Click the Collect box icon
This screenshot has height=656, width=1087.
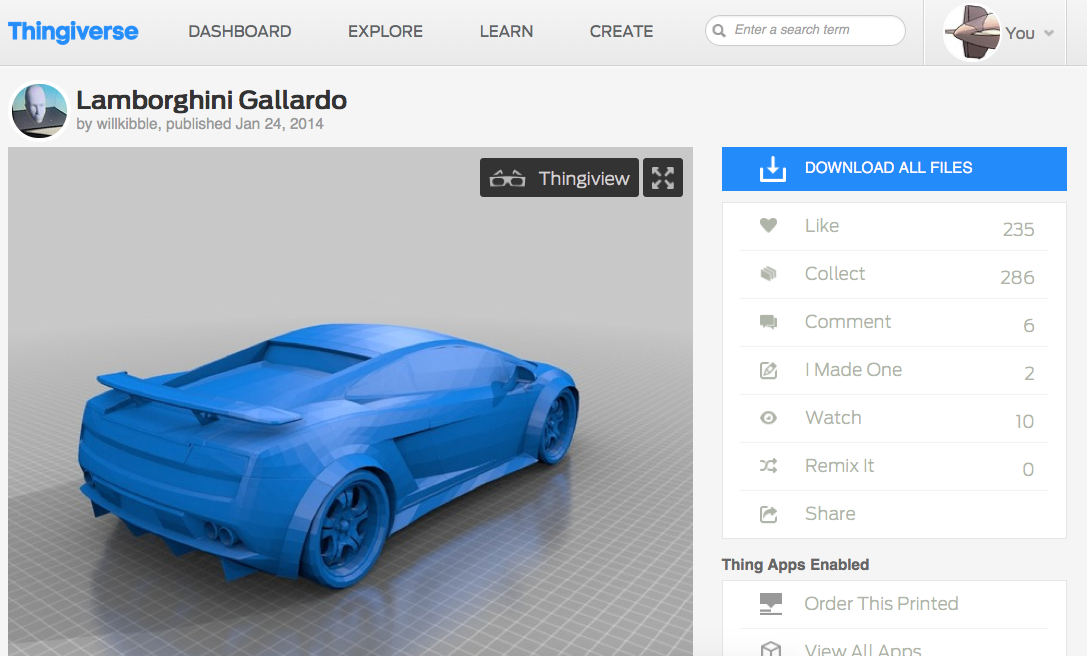[768, 274]
